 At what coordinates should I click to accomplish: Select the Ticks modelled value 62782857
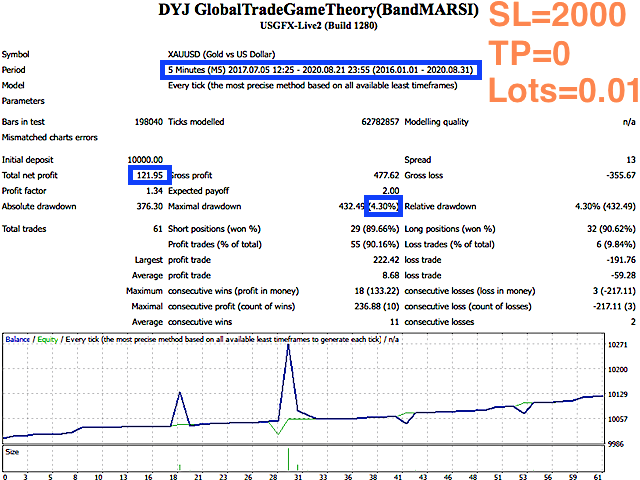[380, 122]
